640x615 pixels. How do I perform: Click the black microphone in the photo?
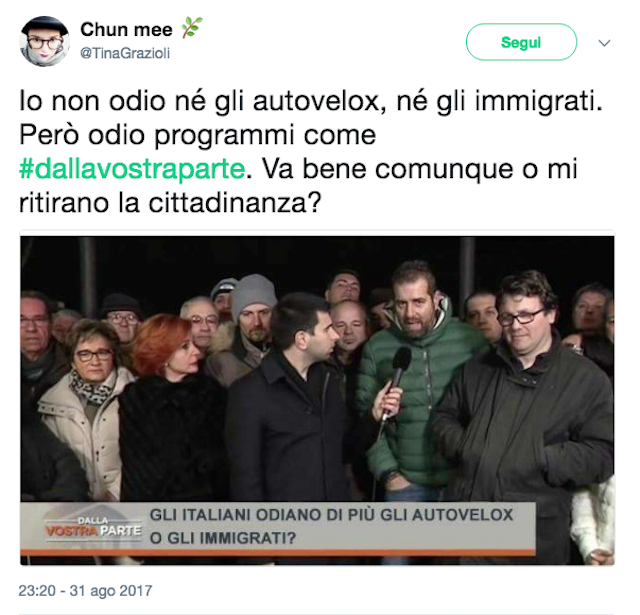pyautogui.click(x=396, y=380)
